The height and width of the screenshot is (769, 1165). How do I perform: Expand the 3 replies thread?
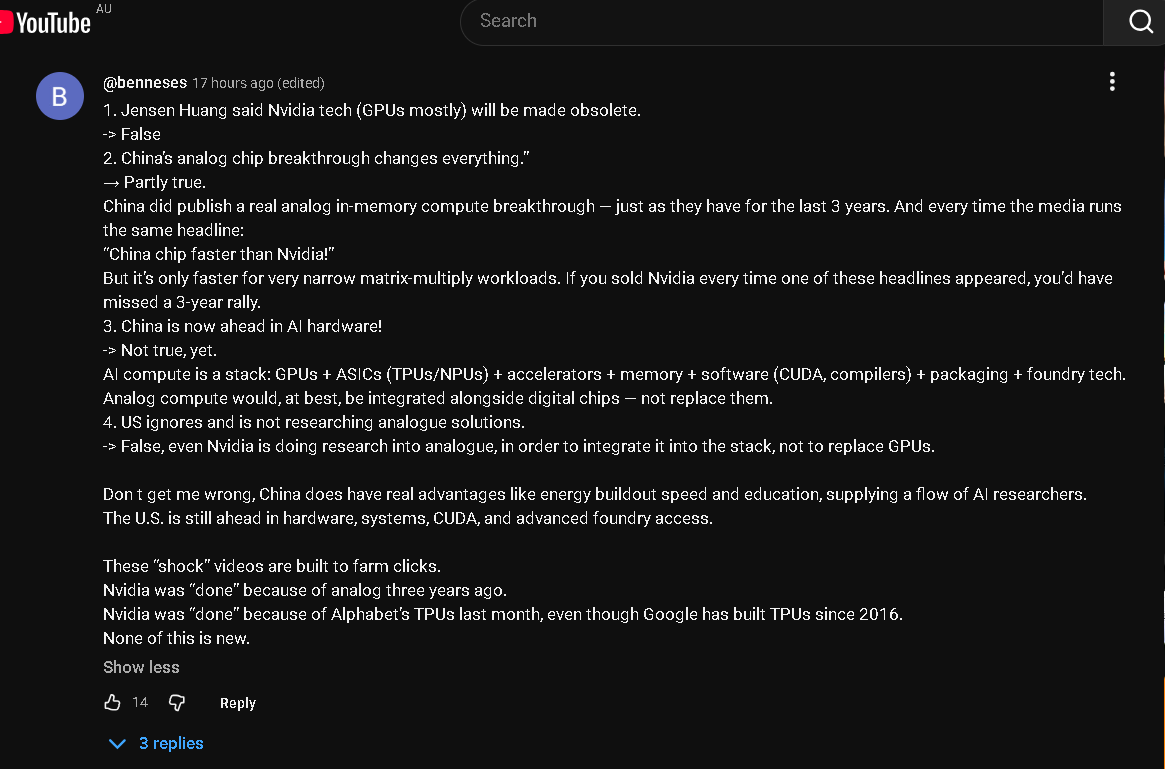(x=157, y=743)
